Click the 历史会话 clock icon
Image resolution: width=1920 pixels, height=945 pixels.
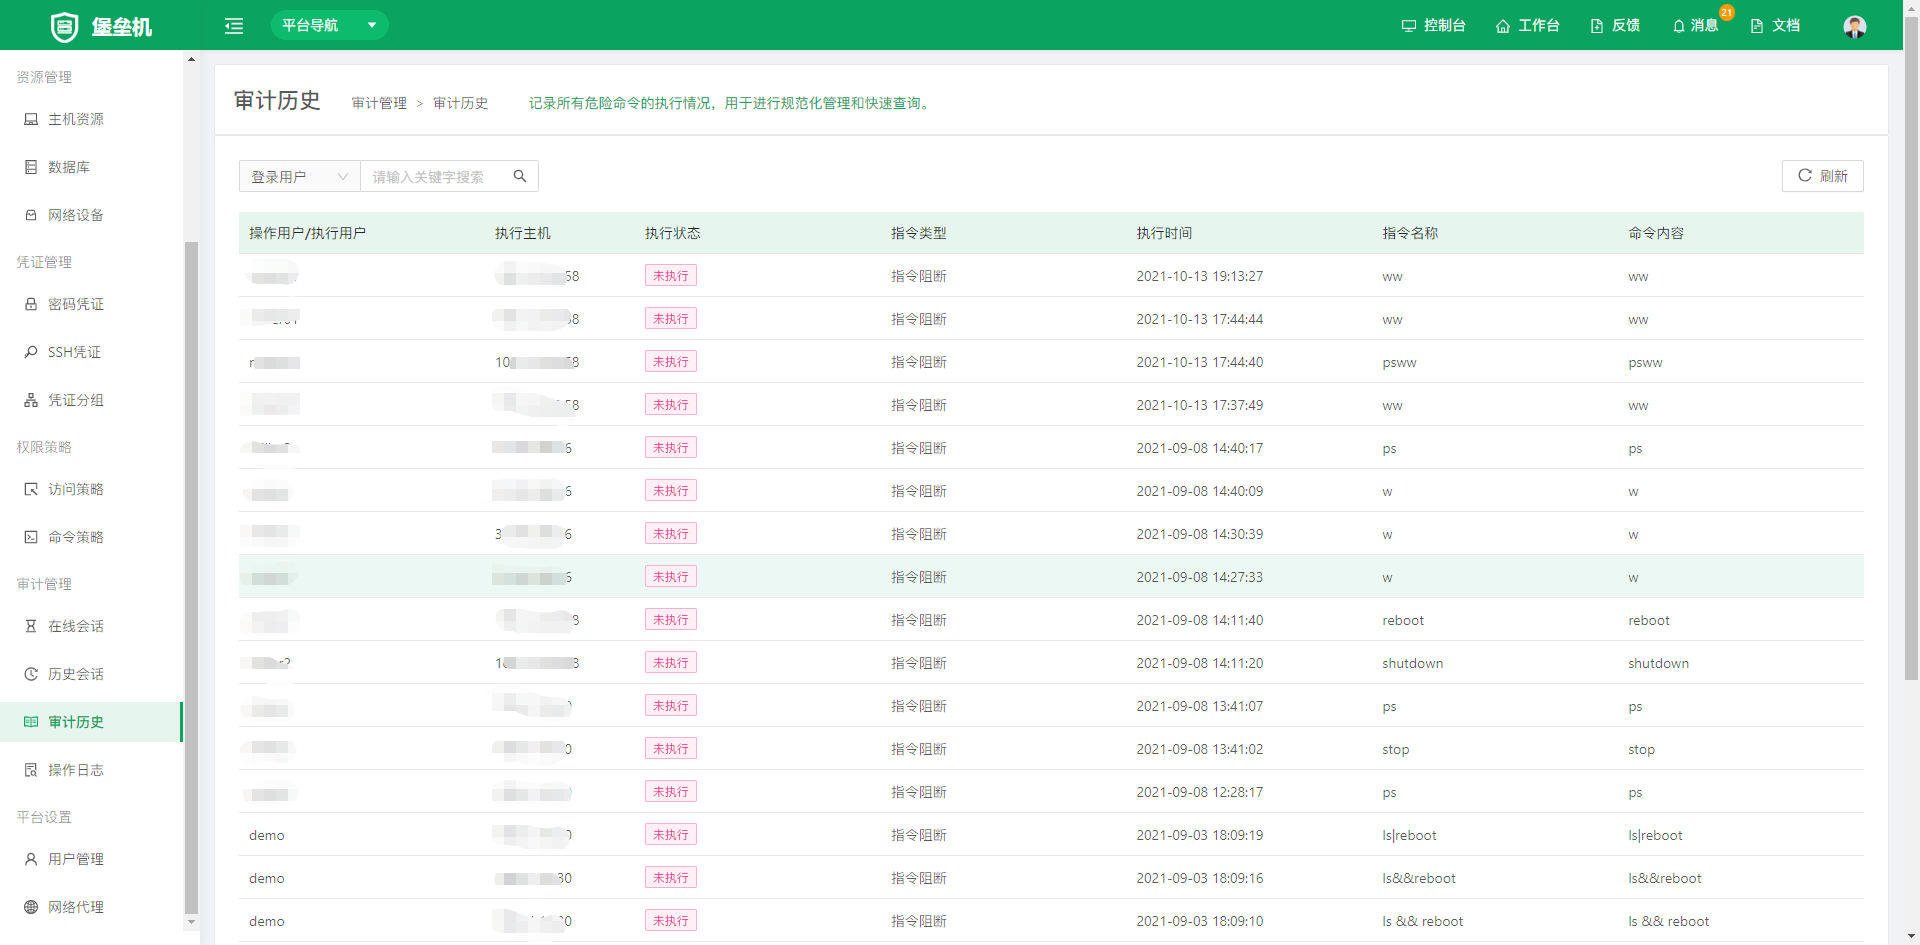(31, 674)
